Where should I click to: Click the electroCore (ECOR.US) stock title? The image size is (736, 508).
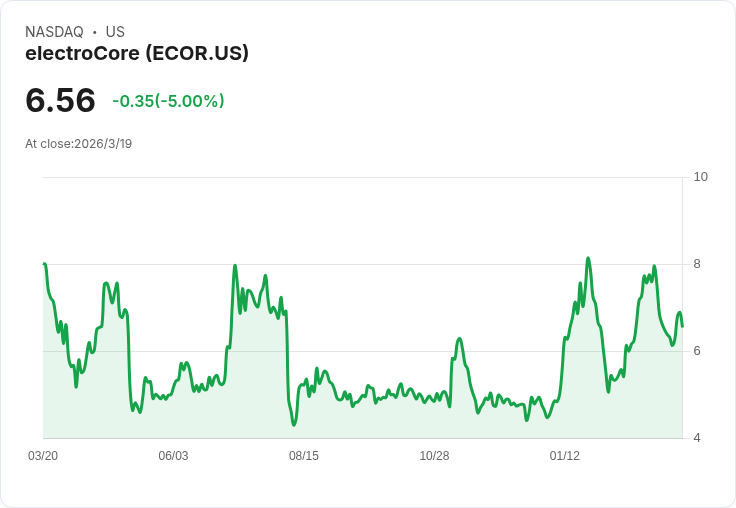coord(137,53)
